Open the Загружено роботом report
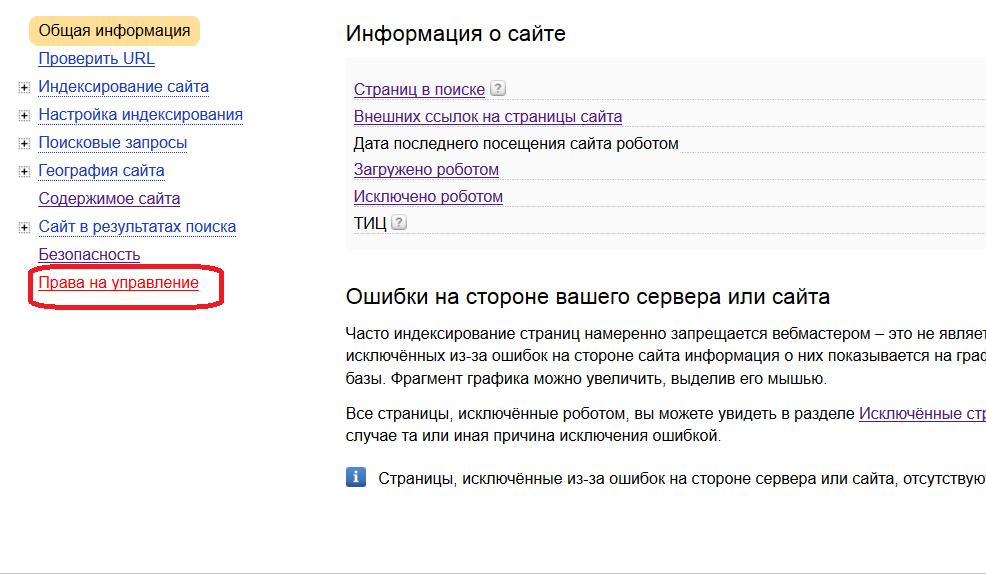986x580 pixels. click(427, 169)
